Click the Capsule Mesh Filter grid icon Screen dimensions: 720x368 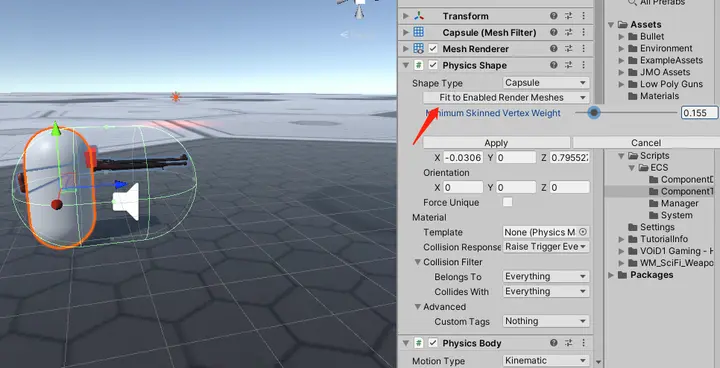point(419,32)
